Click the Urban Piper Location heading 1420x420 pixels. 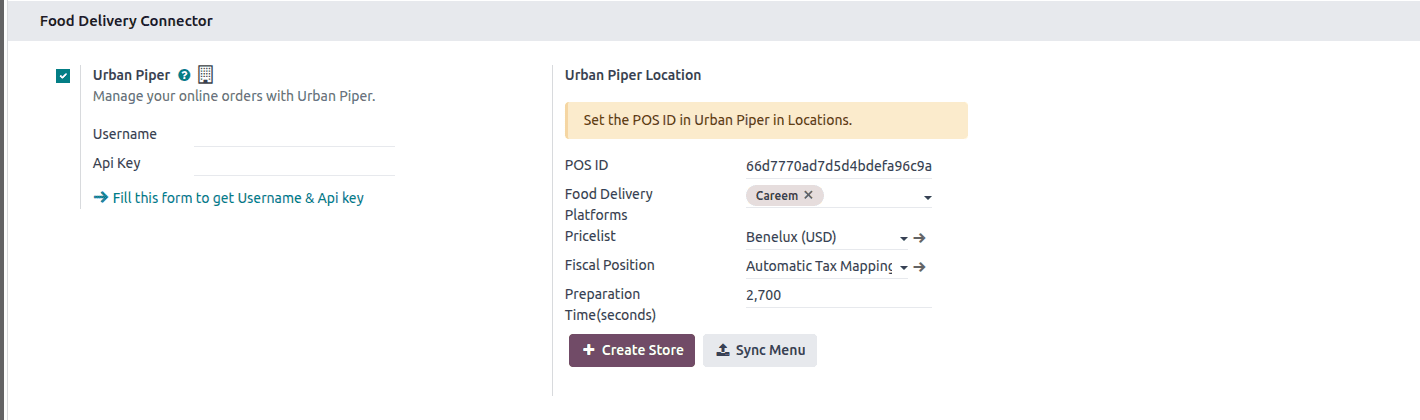633,75
